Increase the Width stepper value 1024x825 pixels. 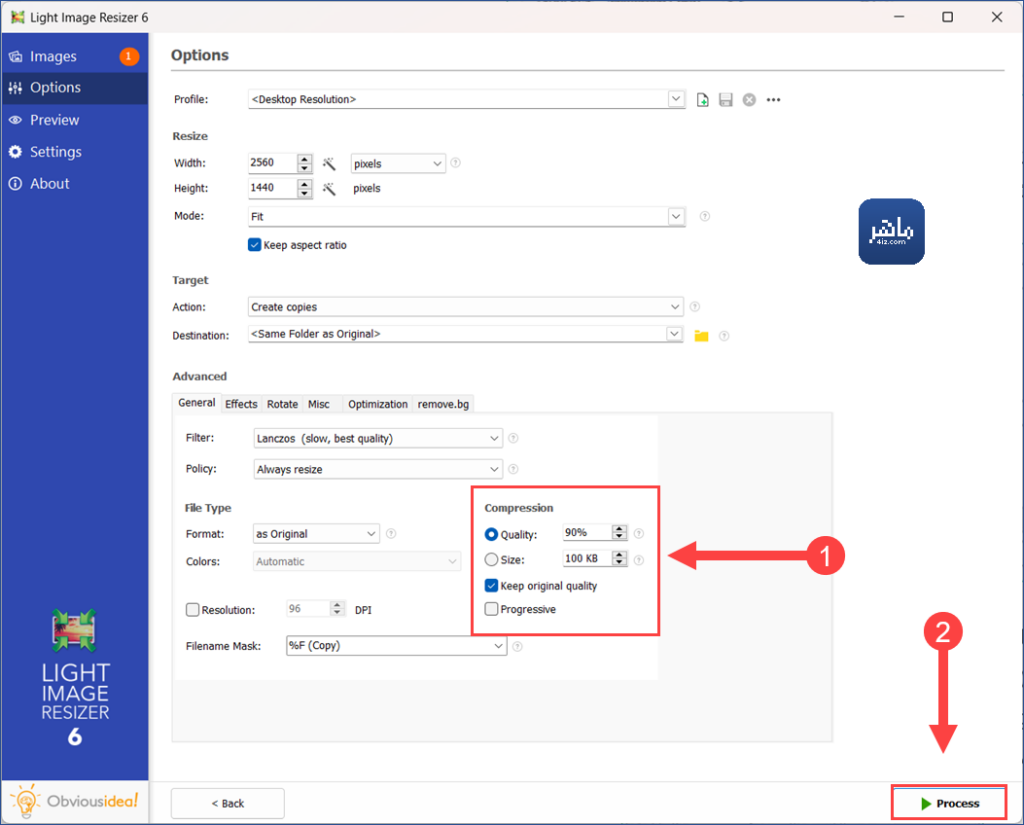coord(304,159)
